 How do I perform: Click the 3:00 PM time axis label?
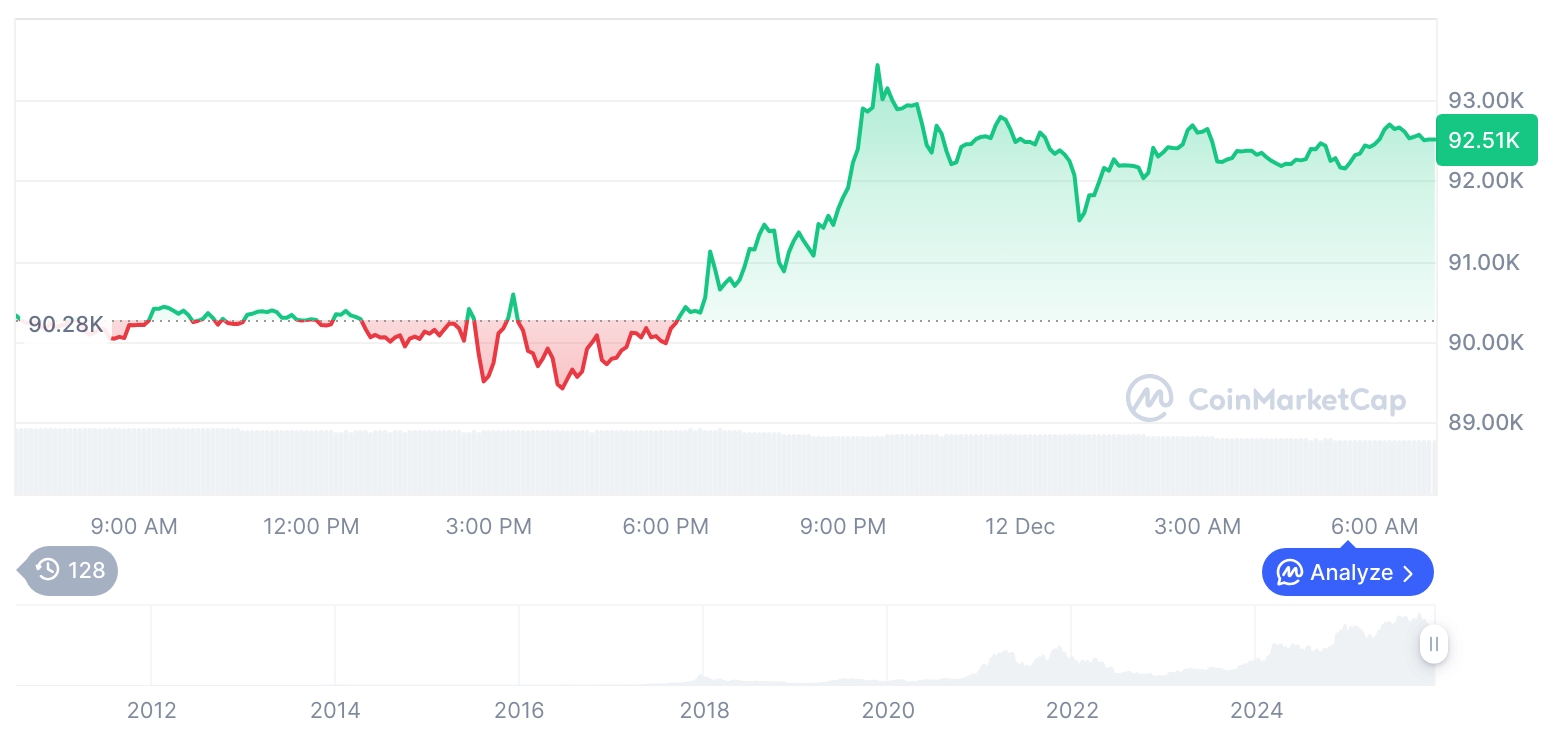point(489,527)
